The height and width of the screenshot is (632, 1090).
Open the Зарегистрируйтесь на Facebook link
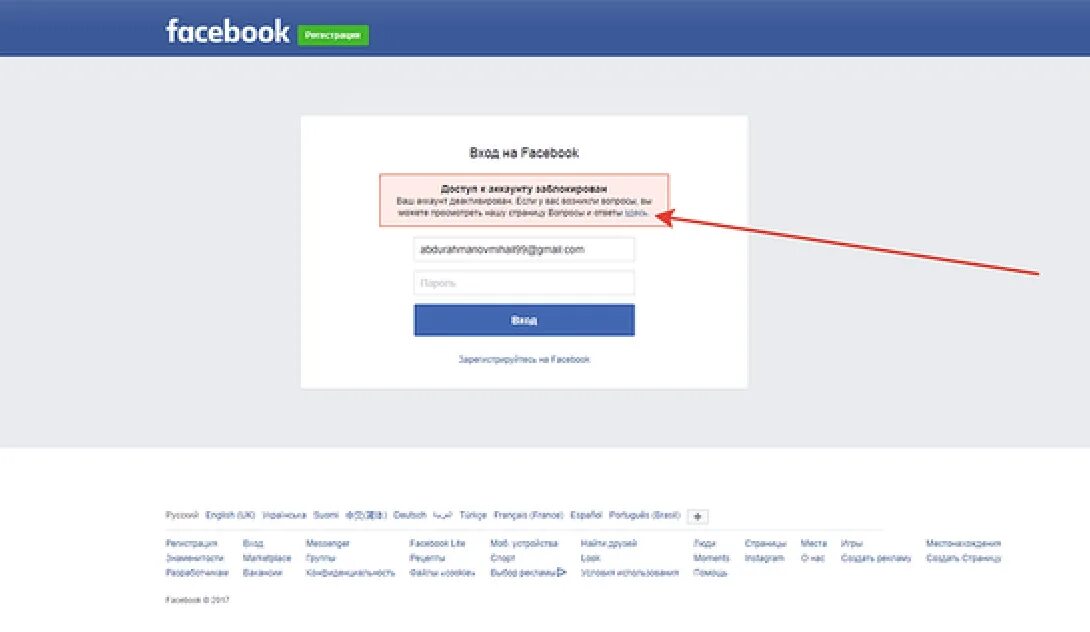pyautogui.click(x=524, y=359)
